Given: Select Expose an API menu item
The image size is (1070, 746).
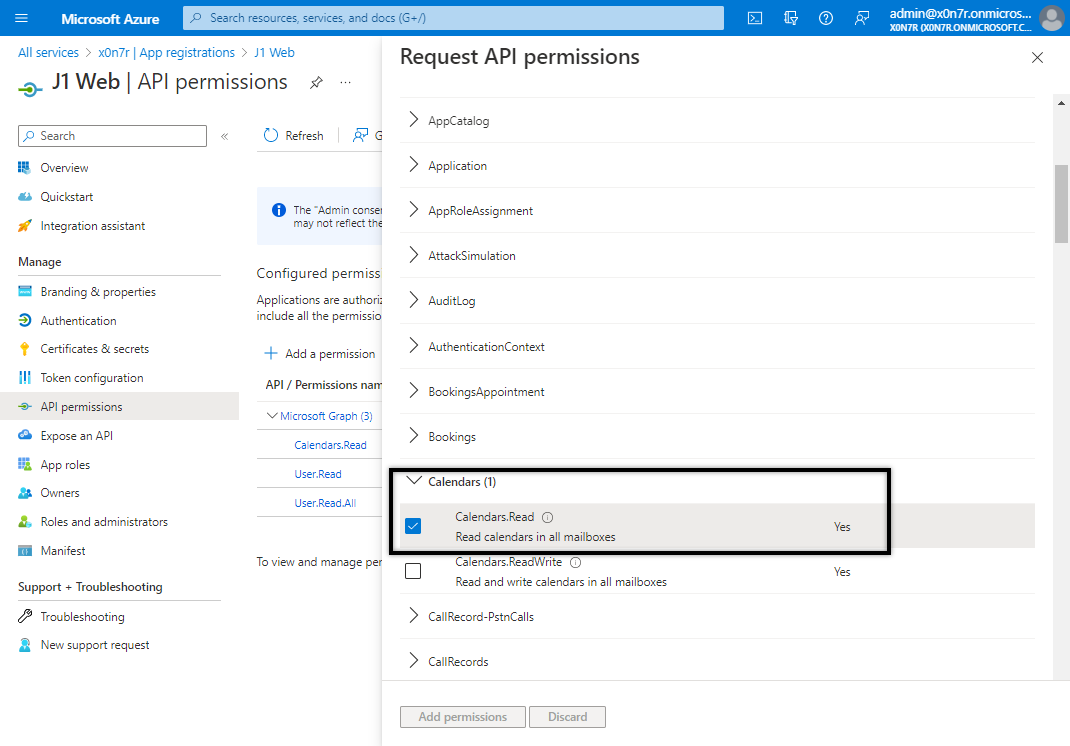Looking at the screenshot, I should click(76, 436).
